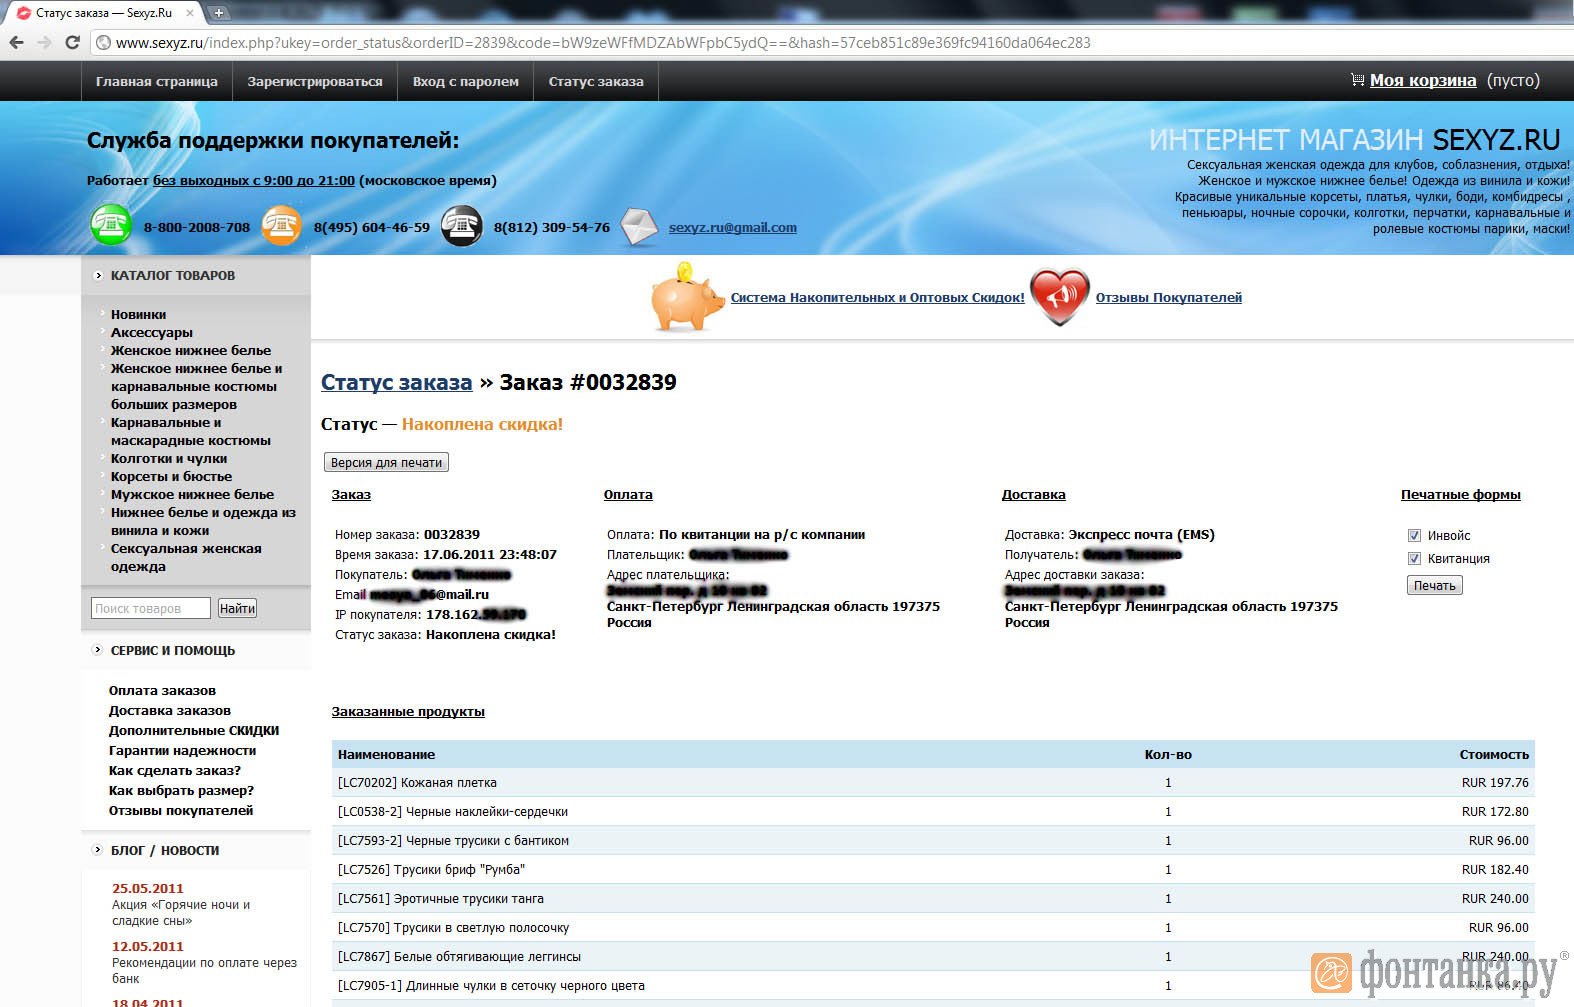1574x1007 pixels.
Task: Click the Печать button
Action: pos(1435,585)
